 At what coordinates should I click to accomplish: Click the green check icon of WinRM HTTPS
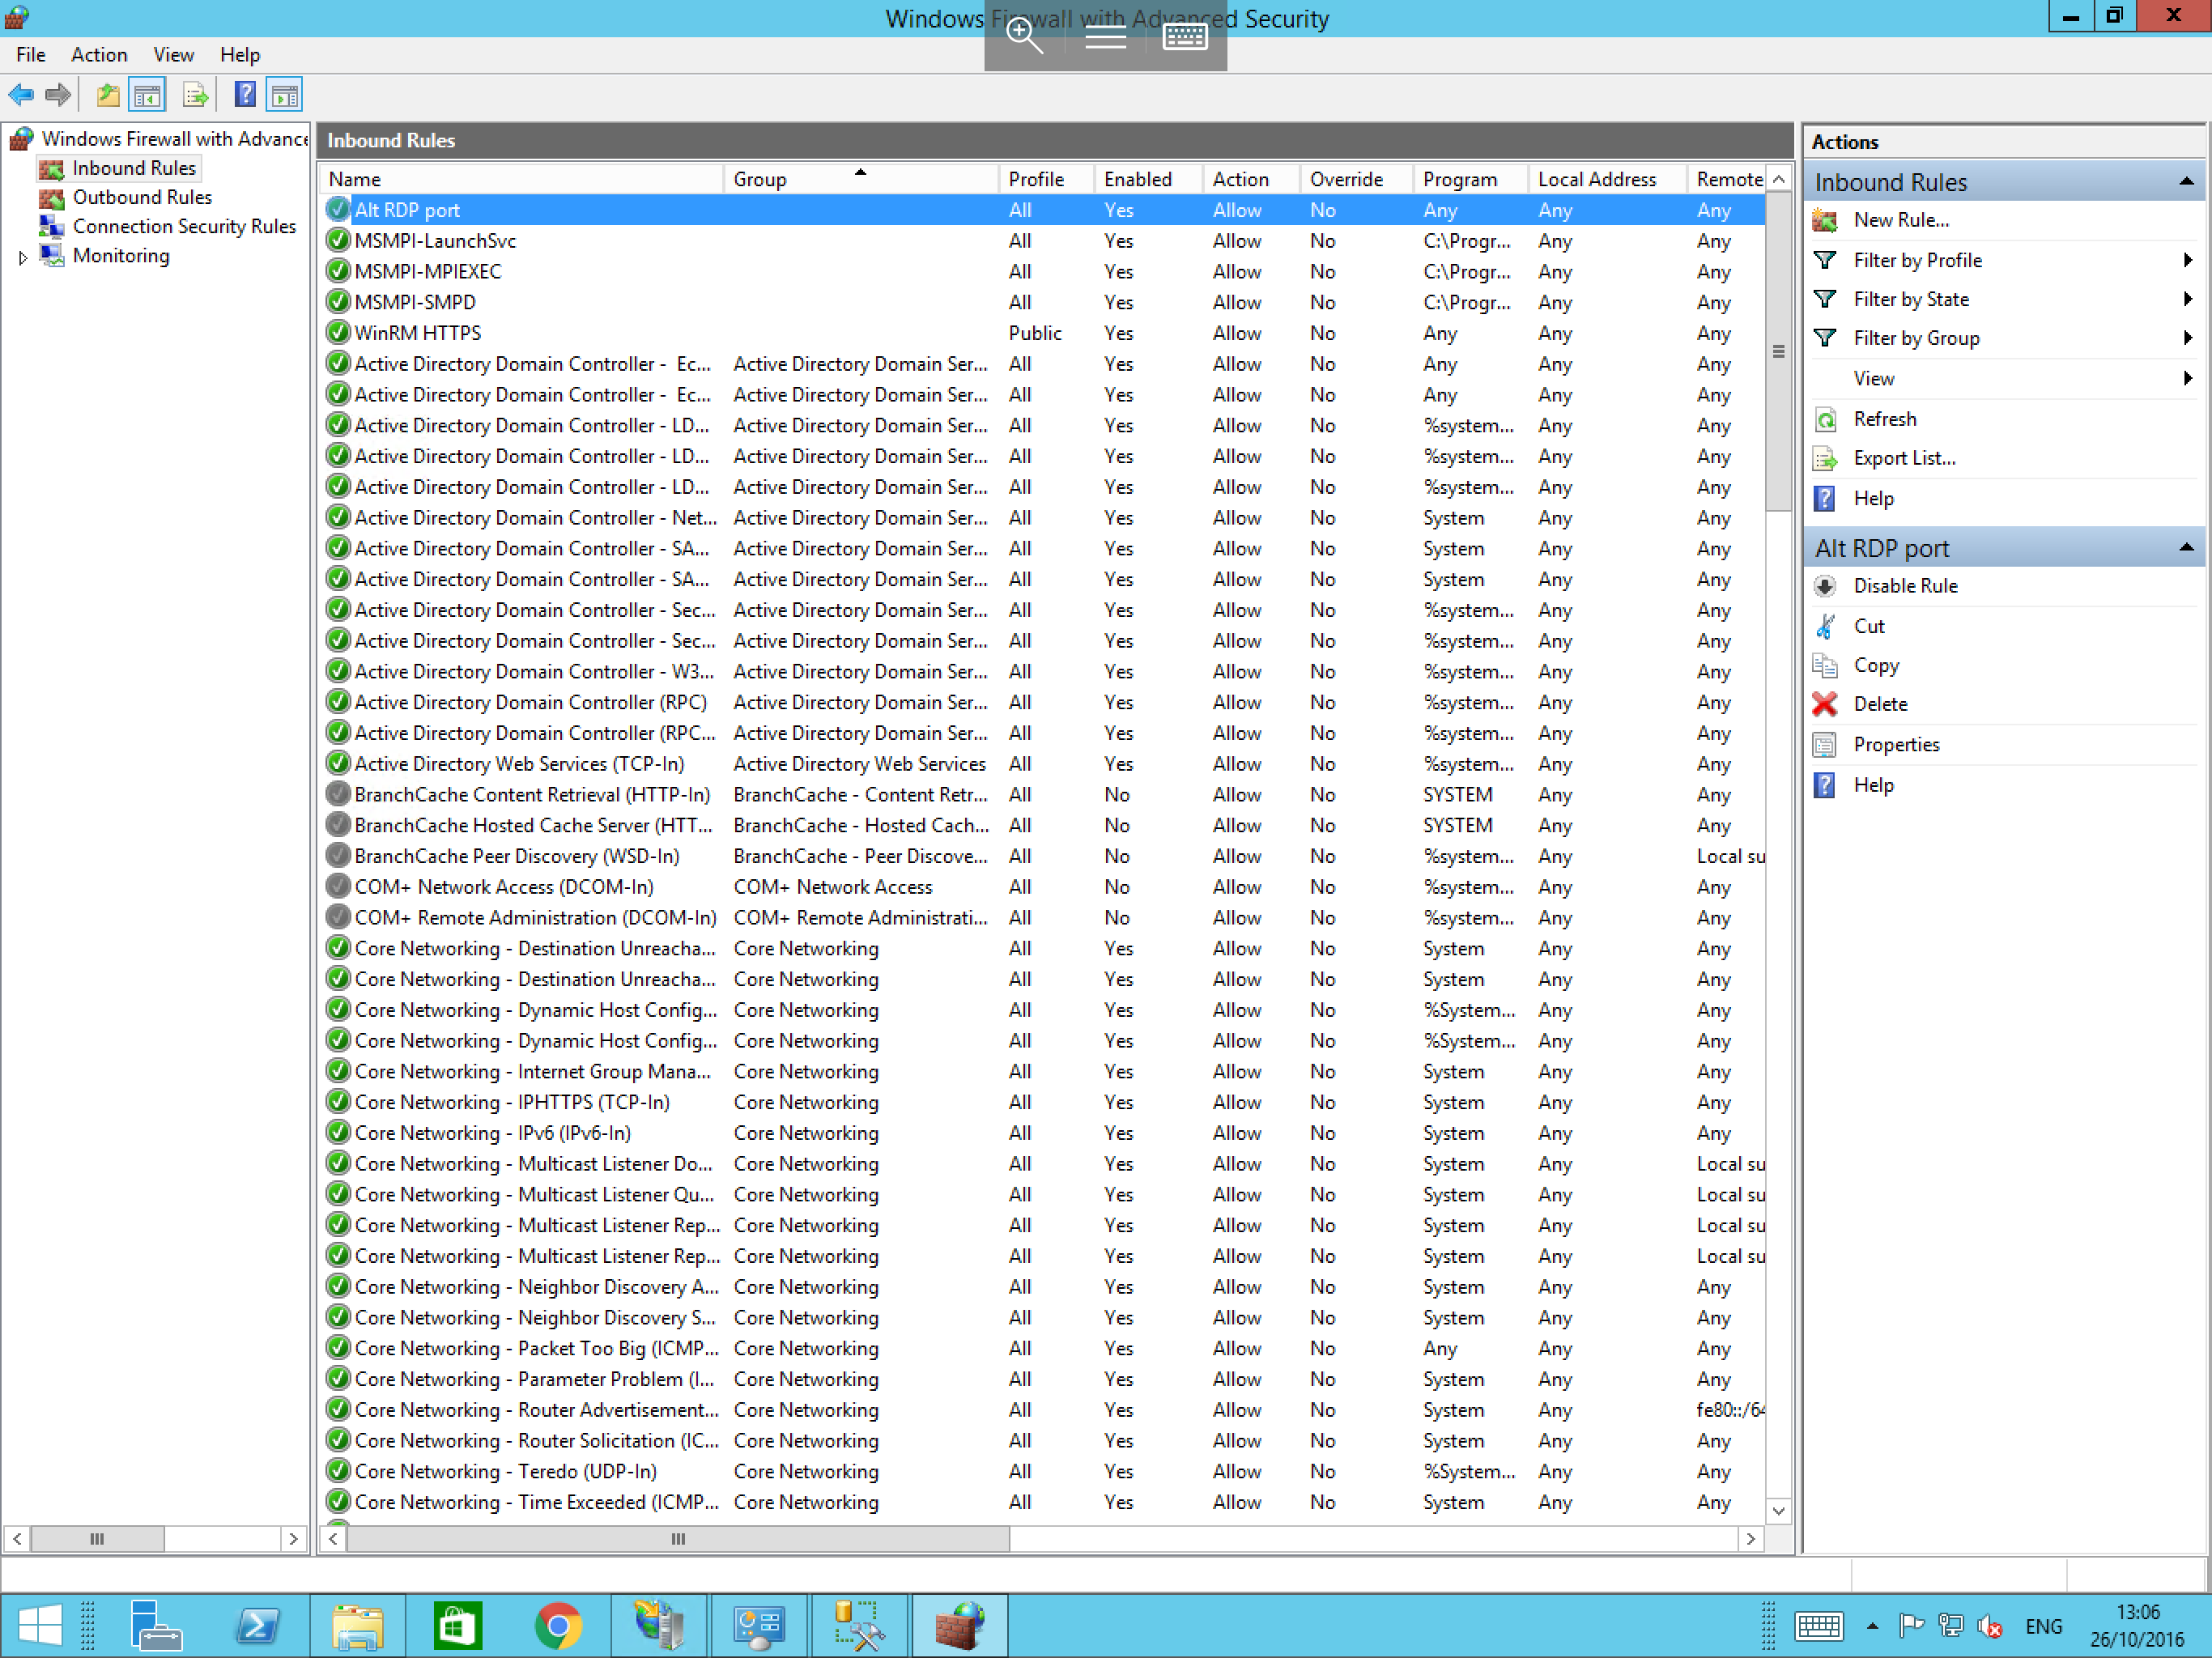point(339,333)
